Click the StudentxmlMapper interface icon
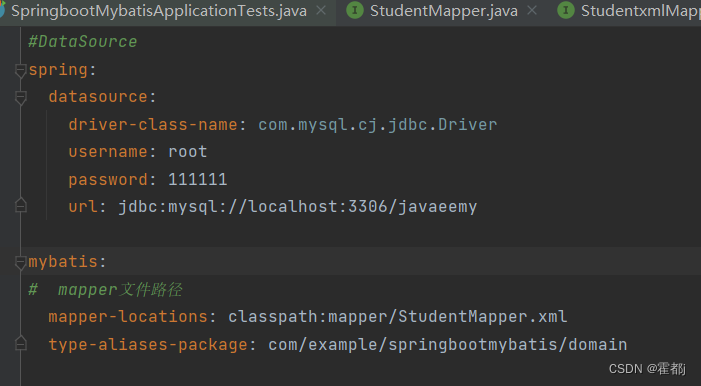The image size is (701, 386). coord(566,10)
